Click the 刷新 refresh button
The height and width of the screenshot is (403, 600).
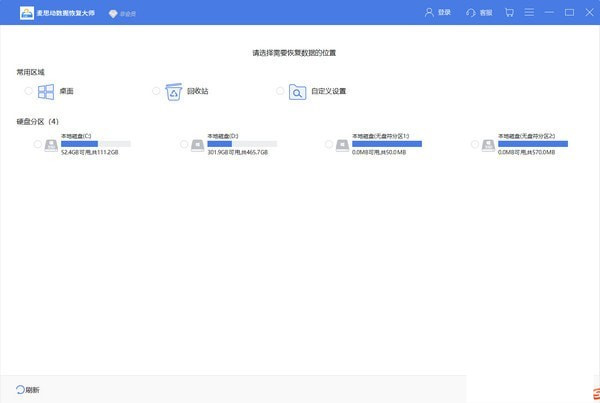(x=27, y=389)
